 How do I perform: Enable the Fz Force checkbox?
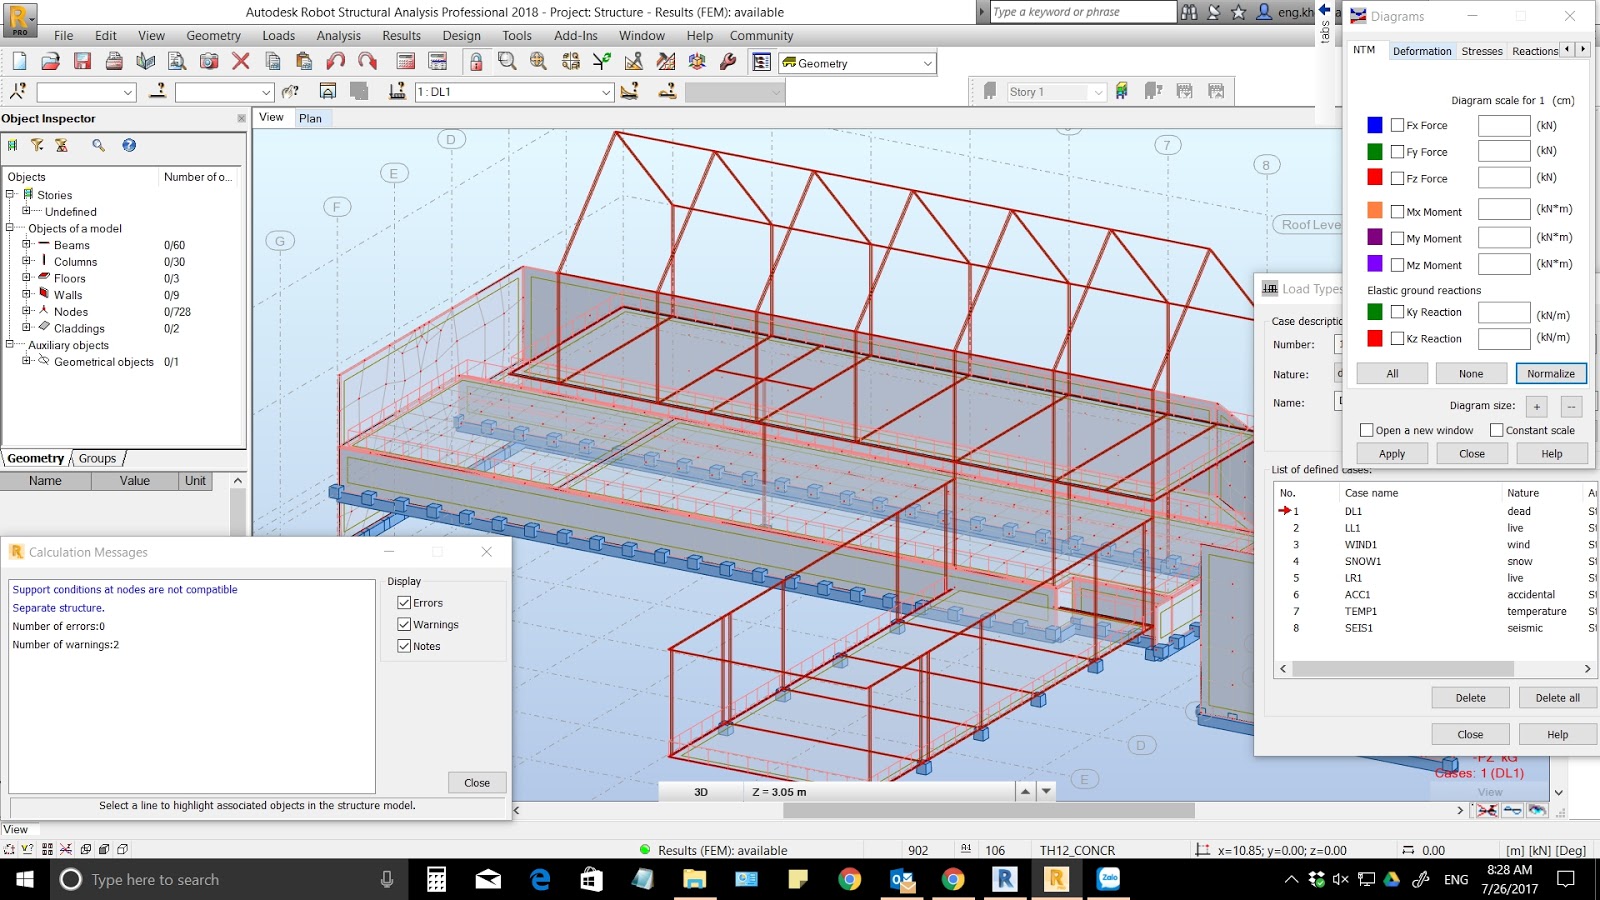coord(1397,178)
